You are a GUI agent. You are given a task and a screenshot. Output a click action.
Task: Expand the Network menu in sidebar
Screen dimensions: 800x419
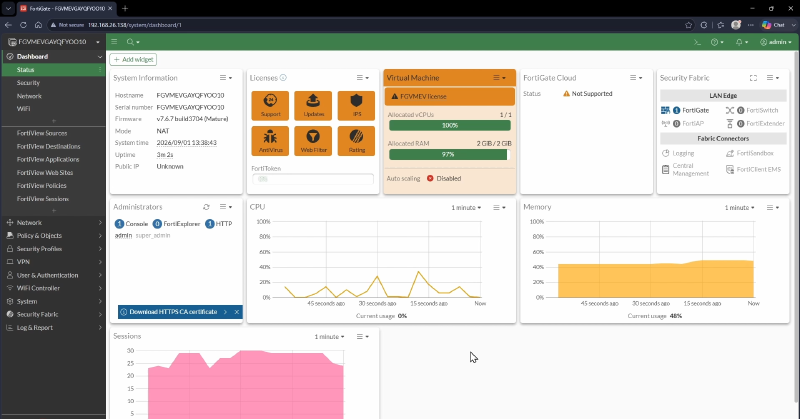click(x=53, y=223)
